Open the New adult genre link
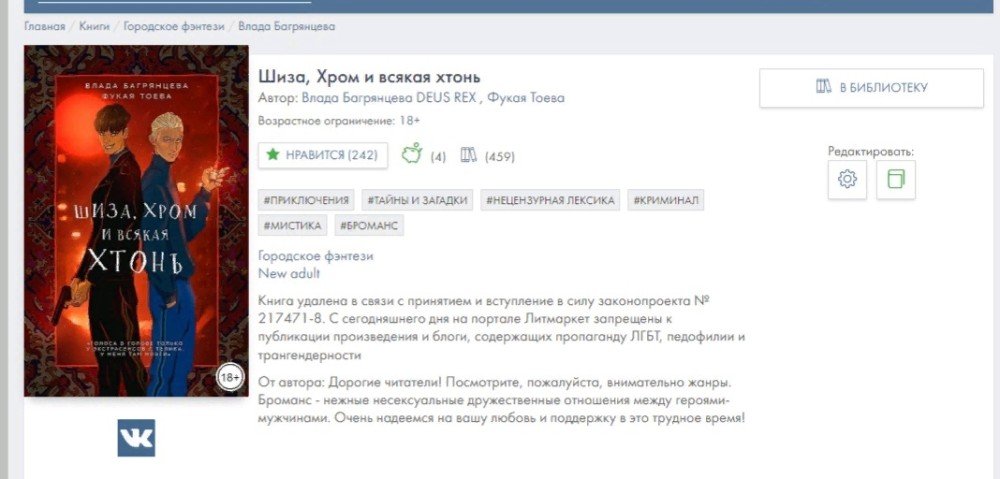The height and width of the screenshot is (479, 1000). point(289,273)
